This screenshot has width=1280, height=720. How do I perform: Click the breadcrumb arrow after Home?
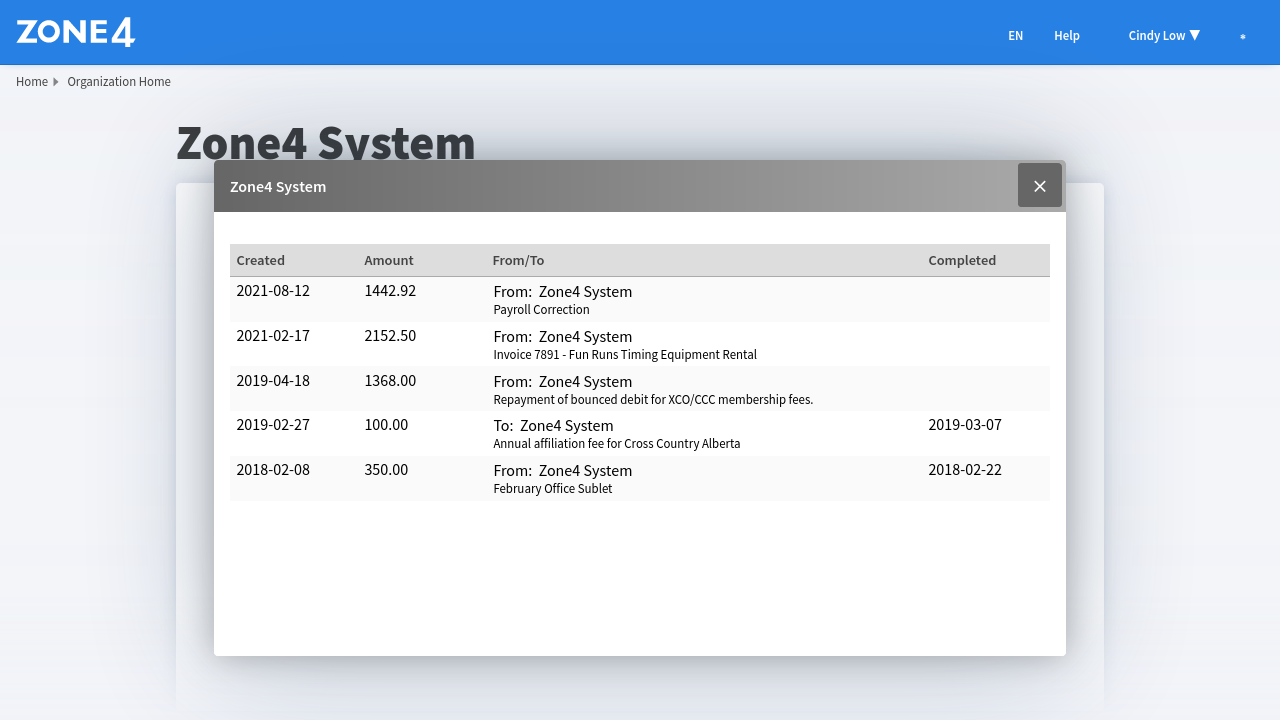pyautogui.click(x=56, y=82)
